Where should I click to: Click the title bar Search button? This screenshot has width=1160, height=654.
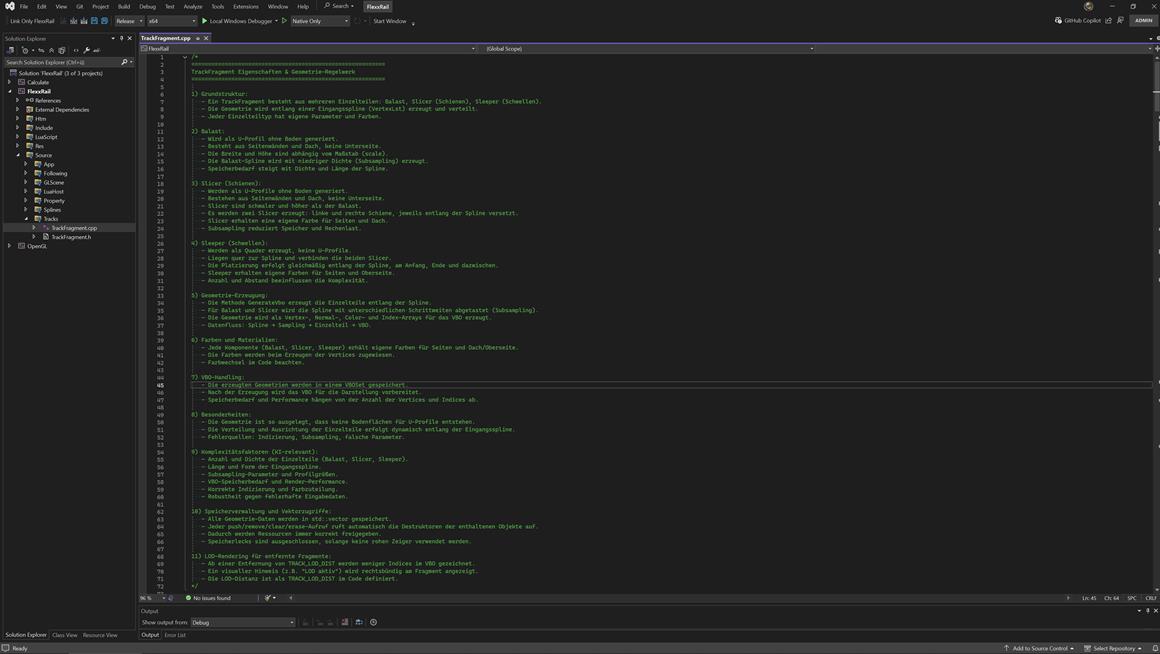[339, 6]
